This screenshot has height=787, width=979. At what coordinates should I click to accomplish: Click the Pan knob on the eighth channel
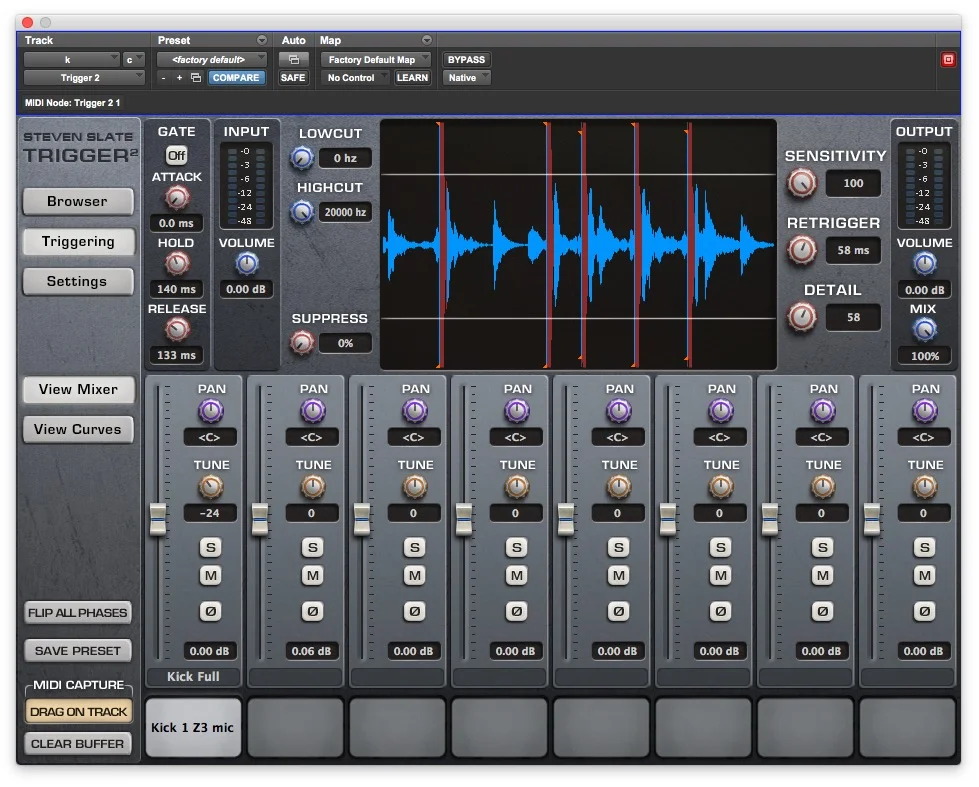click(x=925, y=411)
